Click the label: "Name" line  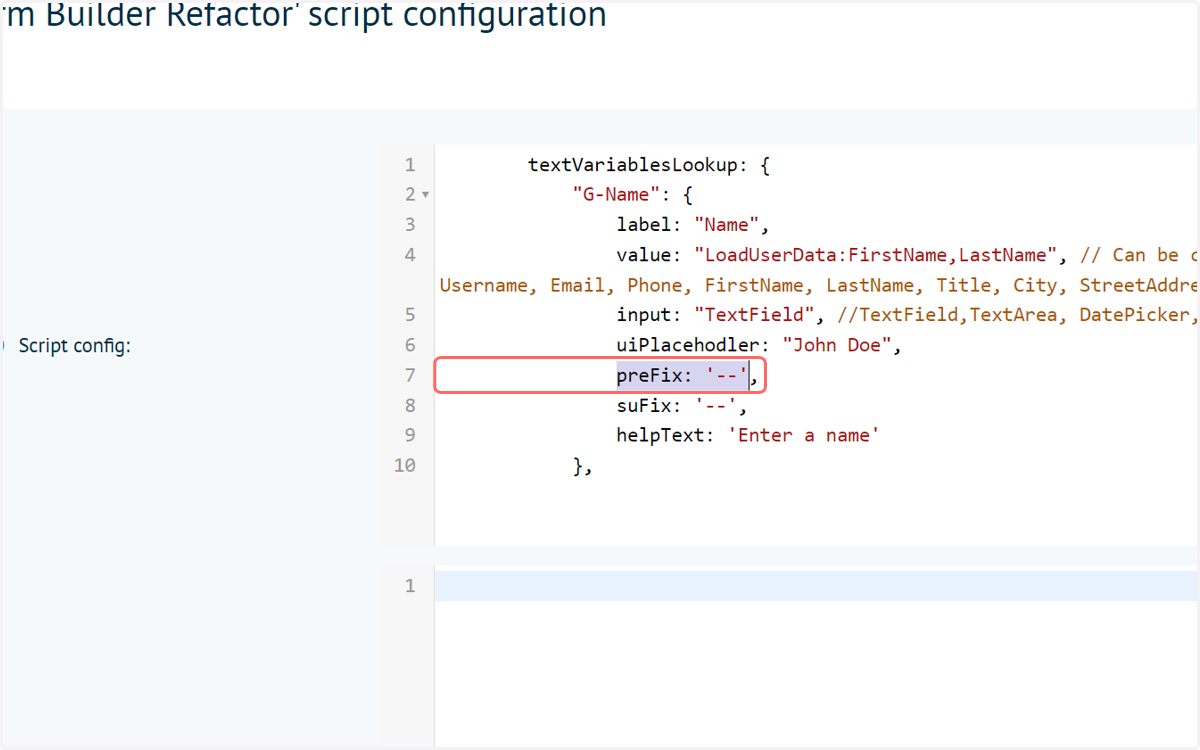[x=692, y=225]
